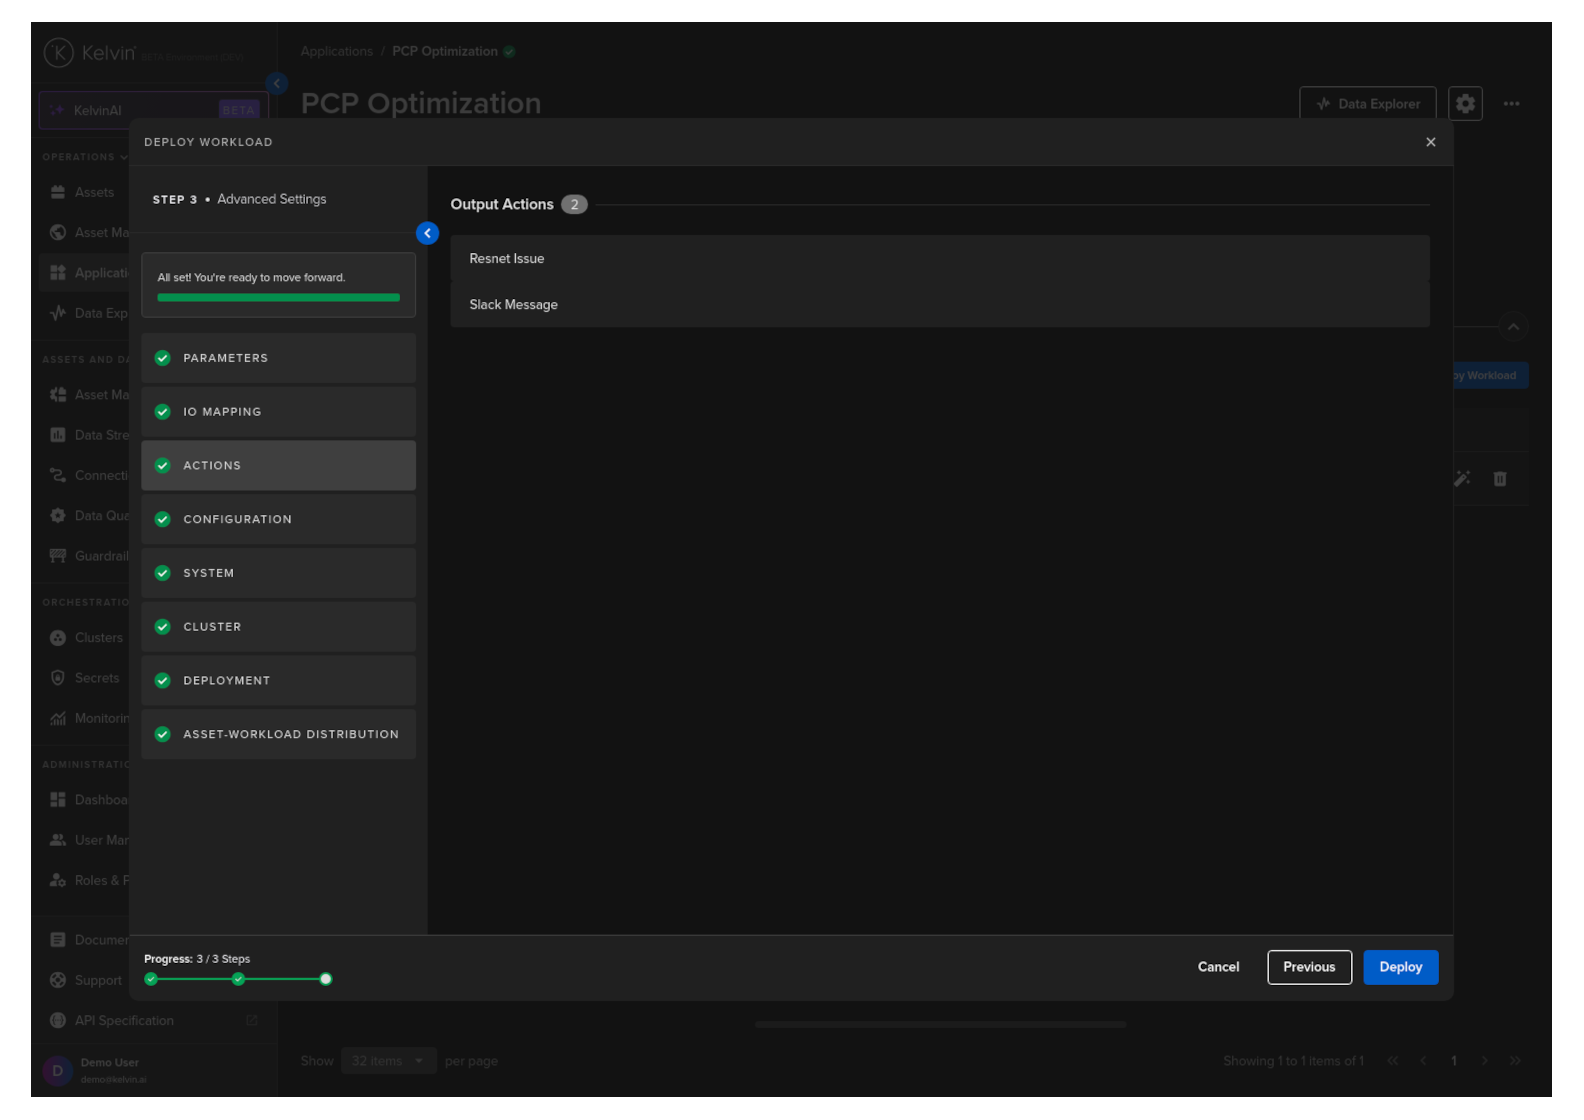Close the Deploy Workload dialog
The height and width of the screenshot is (1120, 1584).
pyautogui.click(x=1431, y=142)
